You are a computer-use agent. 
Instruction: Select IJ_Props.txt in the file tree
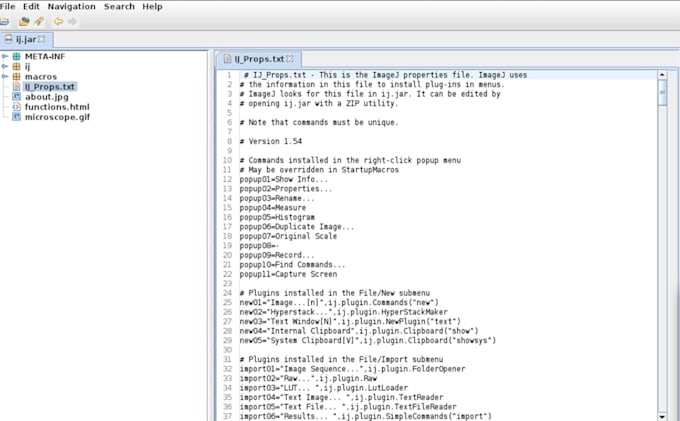50,87
